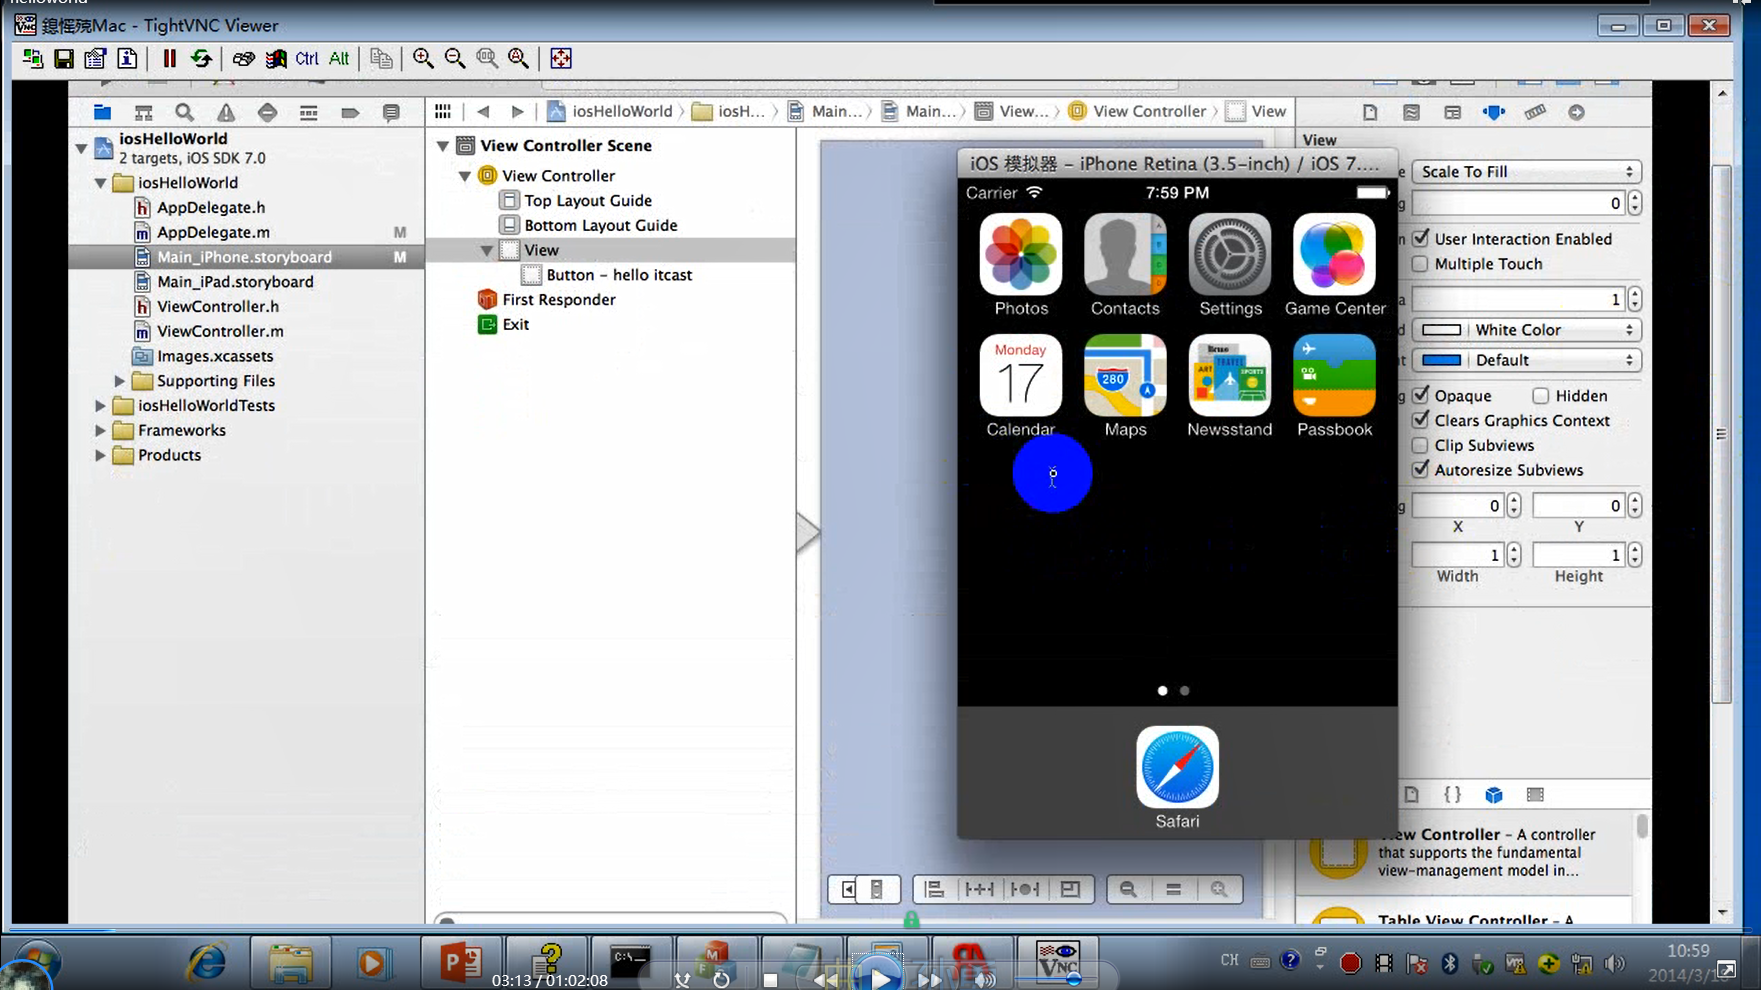Open the media library filmstrip icon
Viewport: 1761px width, 990px height.
pyautogui.click(x=1535, y=795)
